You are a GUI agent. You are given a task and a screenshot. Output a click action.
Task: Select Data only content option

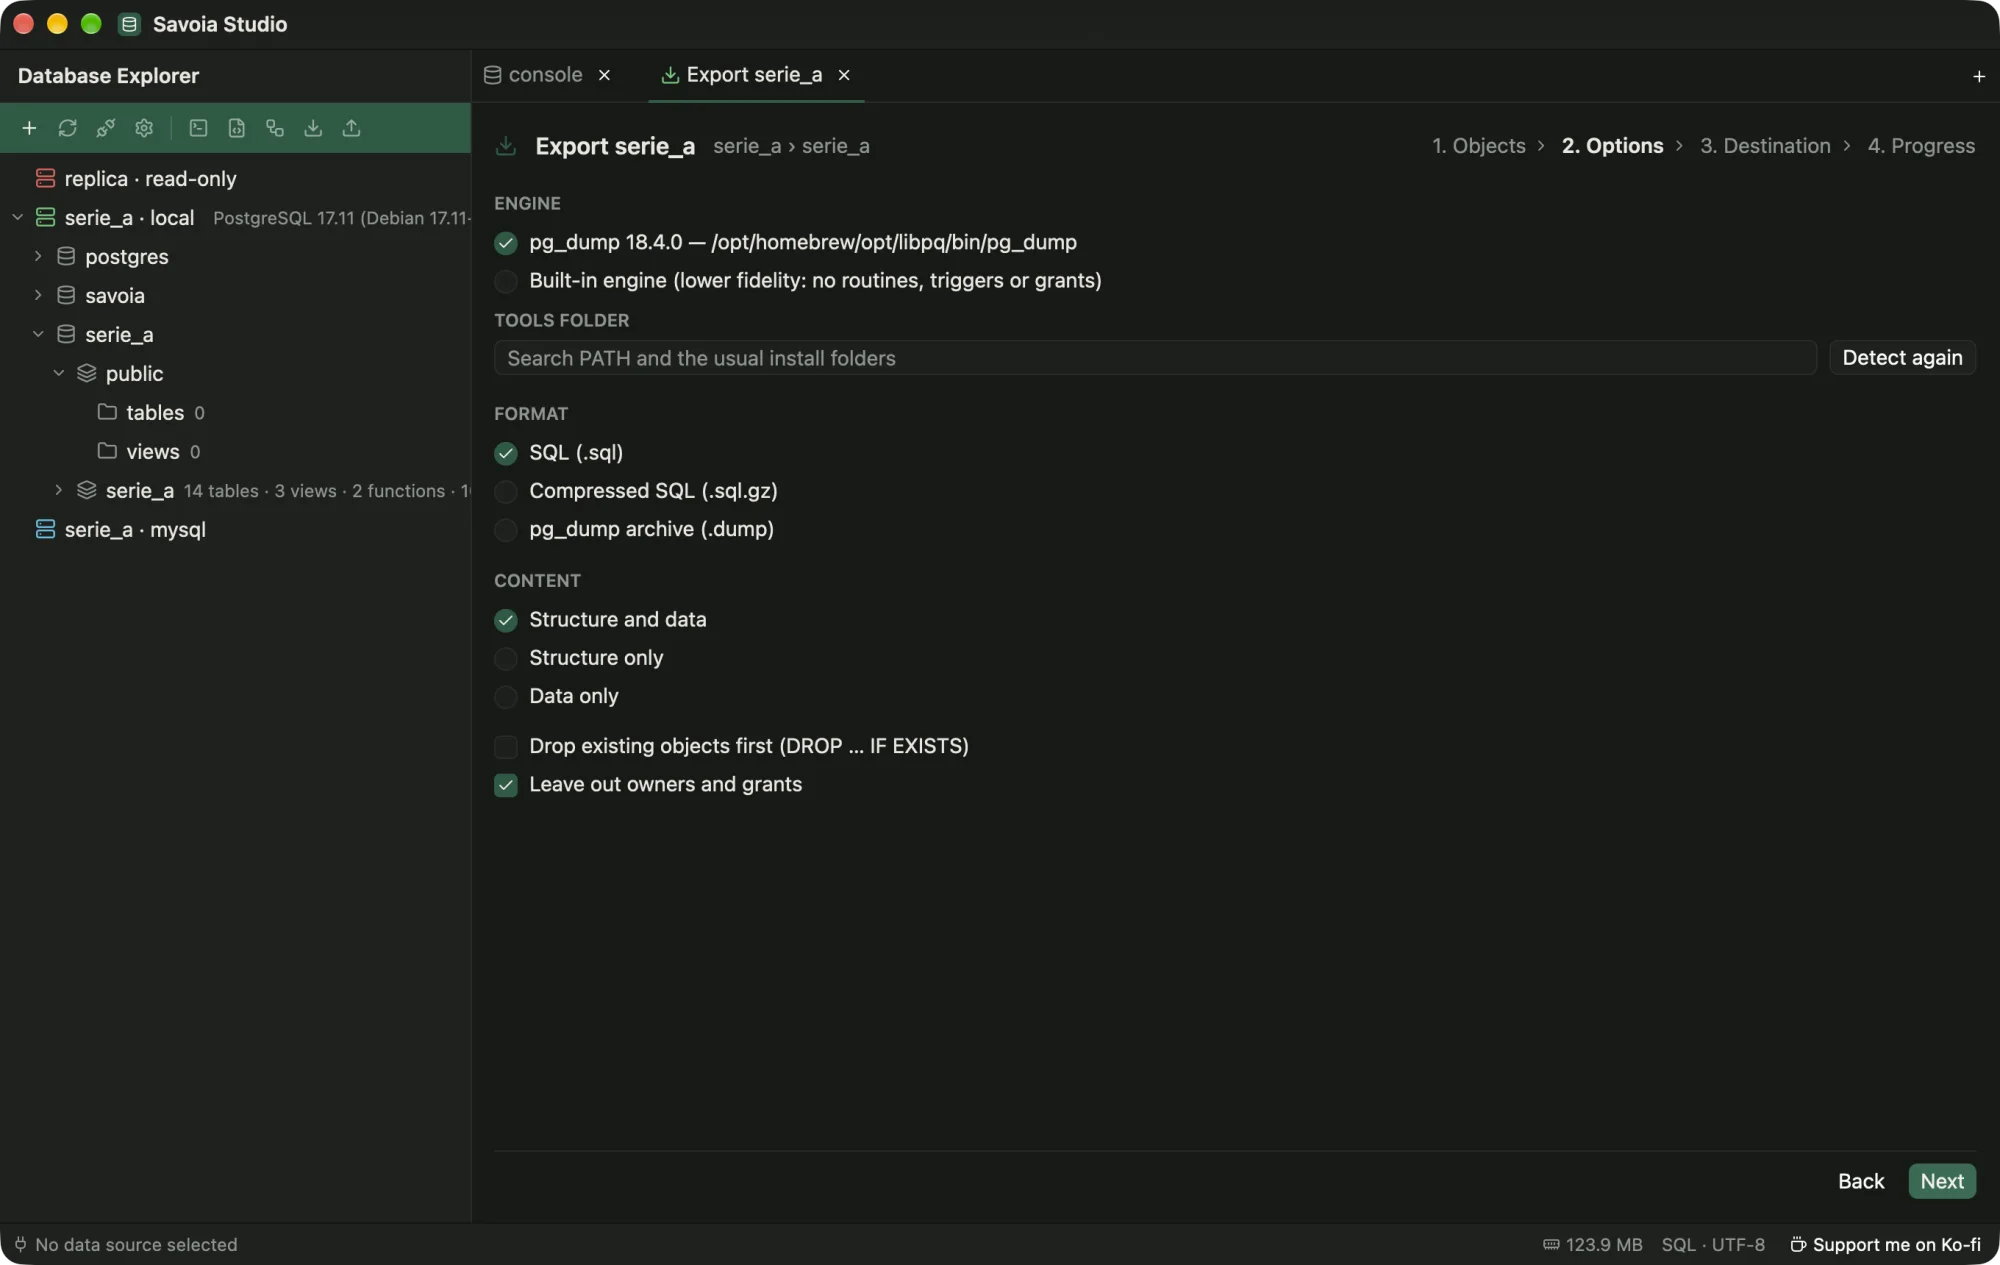coord(506,697)
